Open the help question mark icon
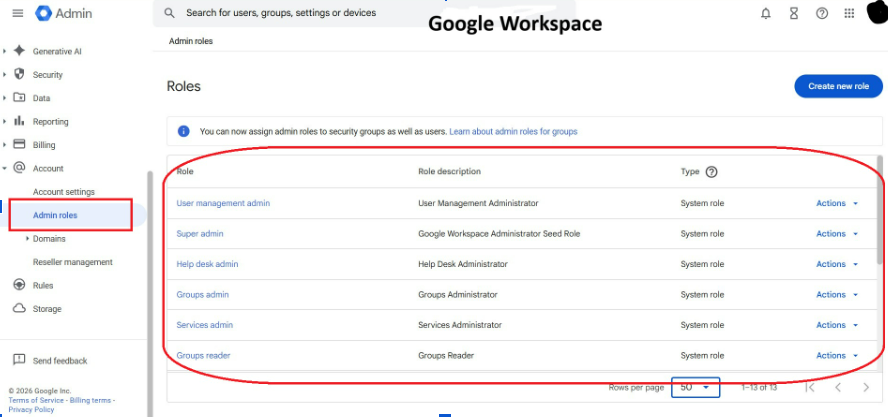This screenshot has height=417, width=888. click(821, 13)
